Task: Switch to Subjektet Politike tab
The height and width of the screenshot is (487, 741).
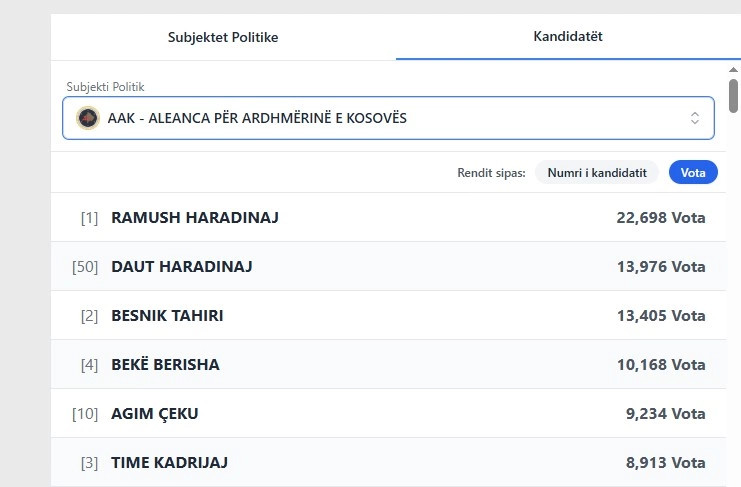Action: point(222,37)
